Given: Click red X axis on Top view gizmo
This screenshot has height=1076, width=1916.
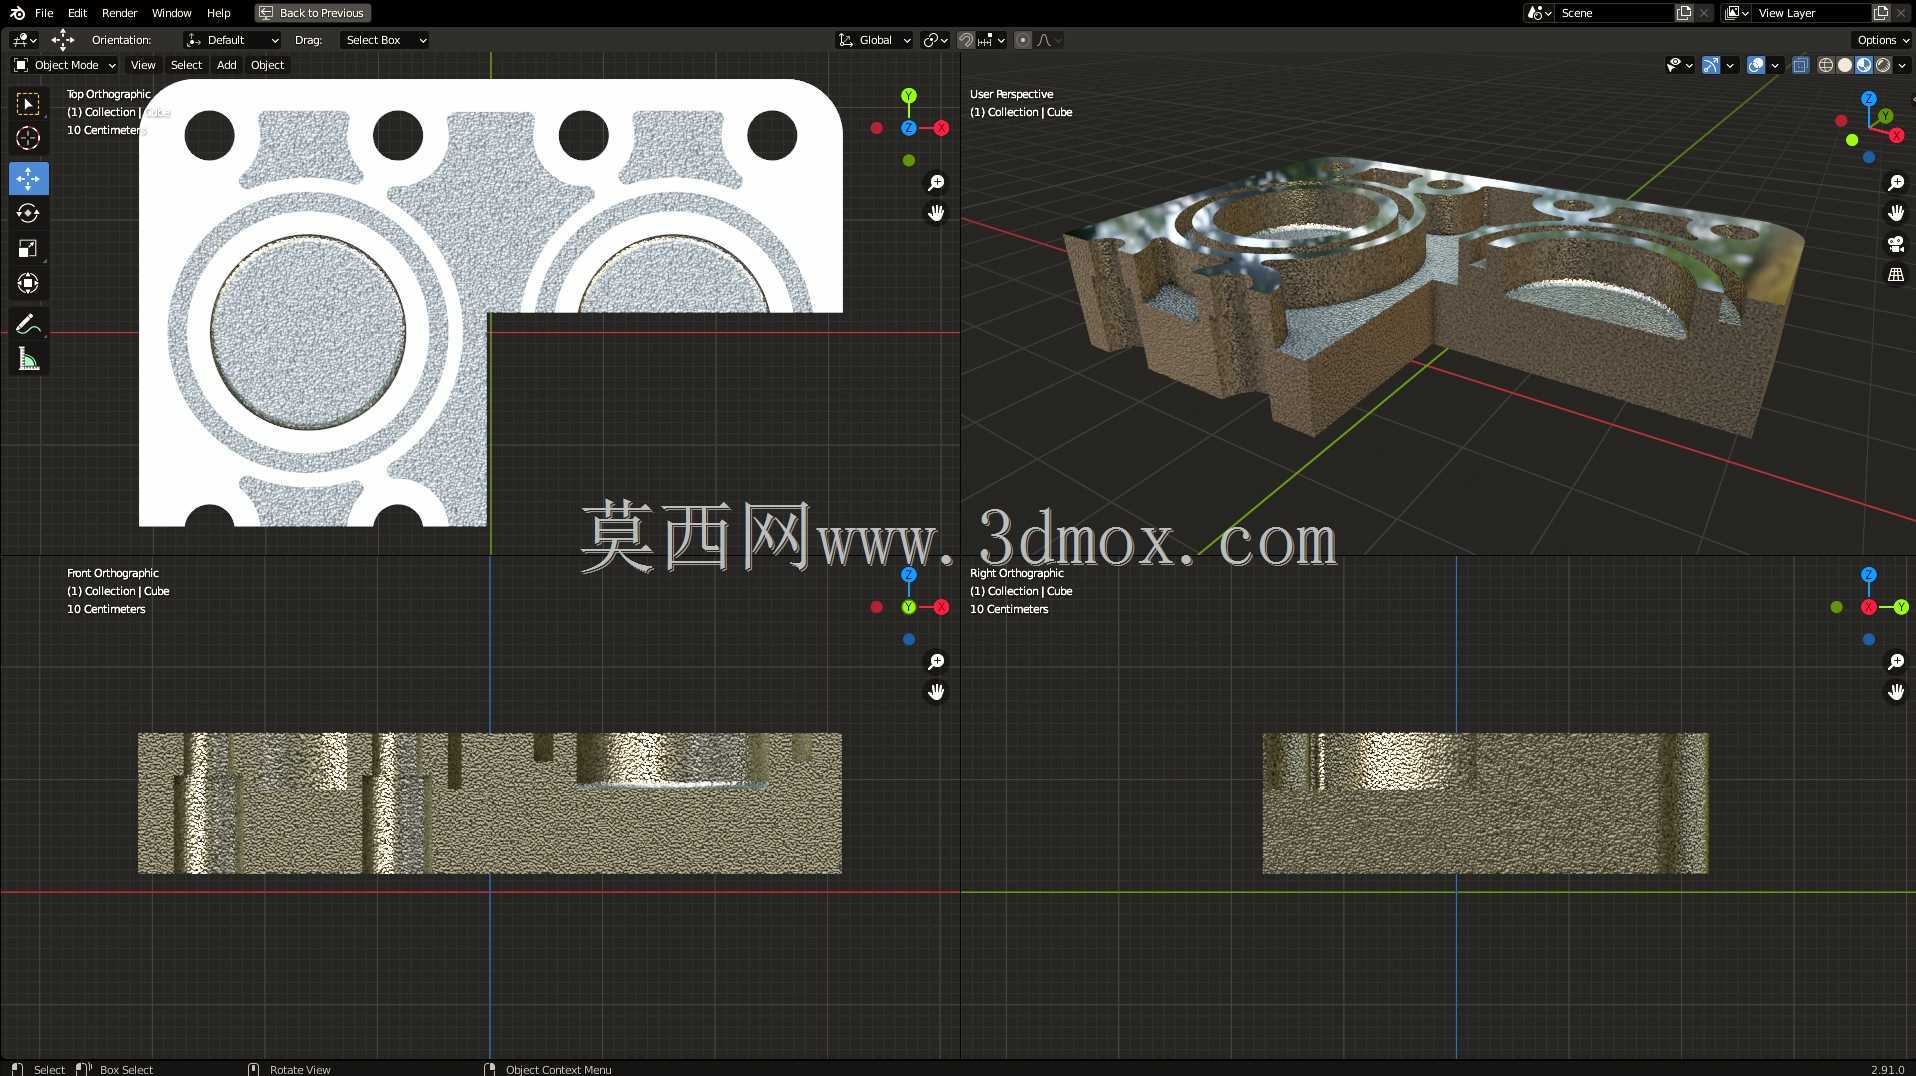Looking at the screenshot, I should tap(941, 128).
